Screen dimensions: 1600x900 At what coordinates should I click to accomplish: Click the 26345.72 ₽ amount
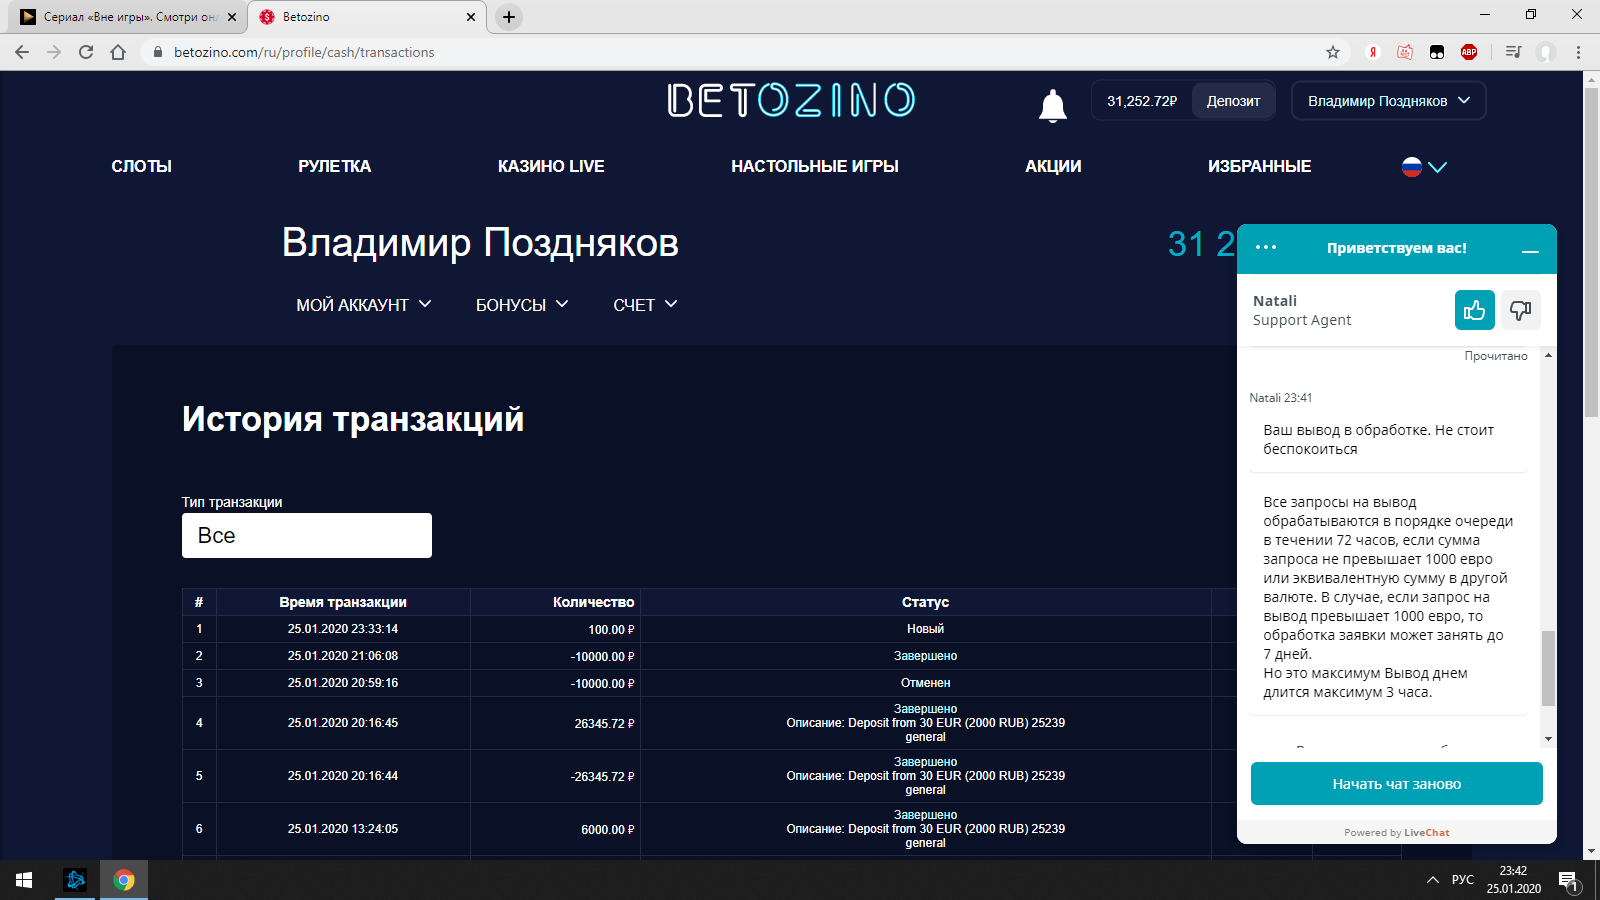click(604, 723)
